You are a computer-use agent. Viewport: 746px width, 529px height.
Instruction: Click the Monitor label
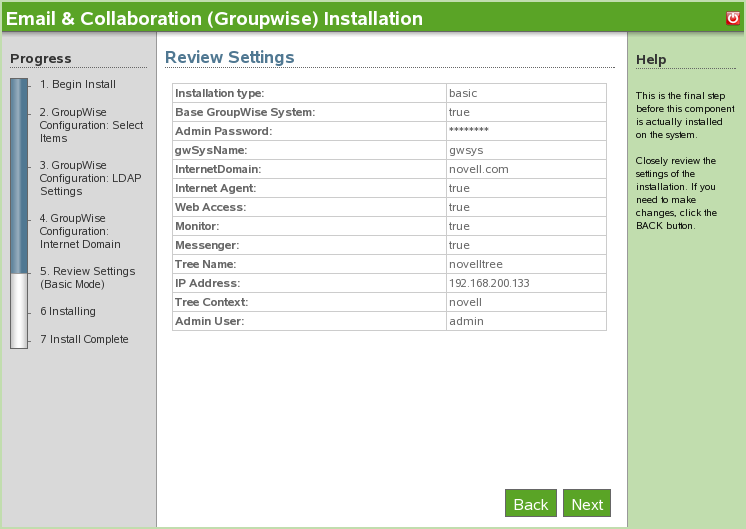pos(197,226)
